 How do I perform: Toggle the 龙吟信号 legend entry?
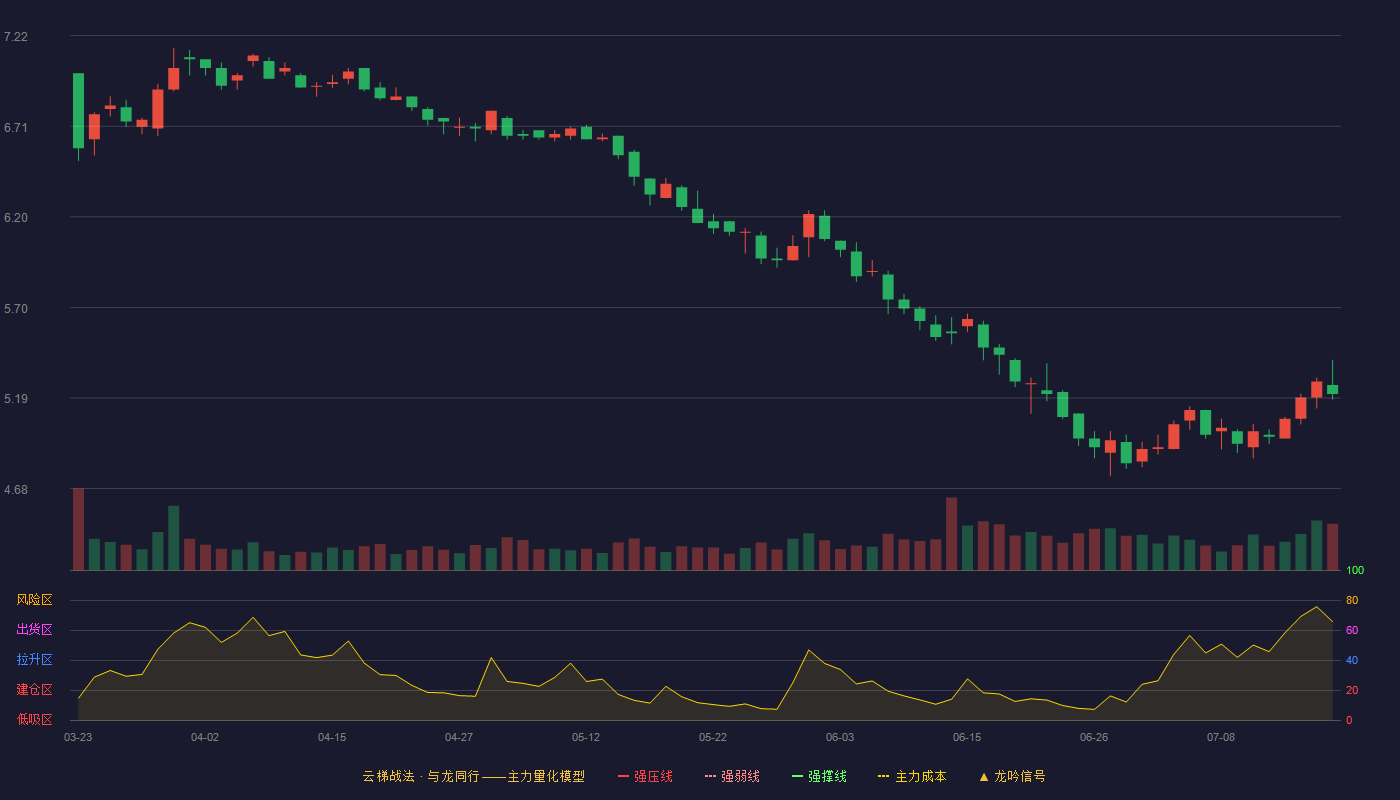click(x=1011, y=776)
